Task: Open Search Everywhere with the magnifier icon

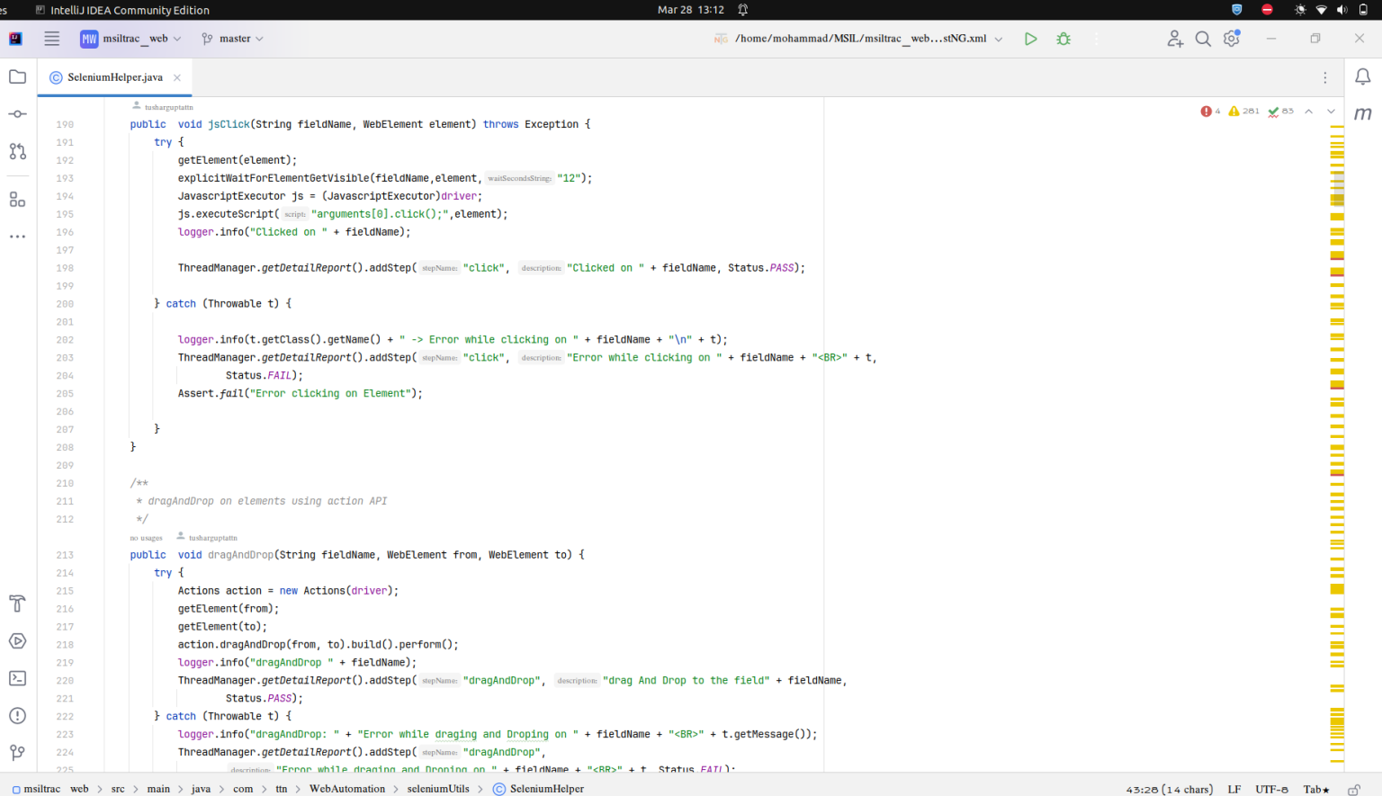Action: (x=1203, y=38)
